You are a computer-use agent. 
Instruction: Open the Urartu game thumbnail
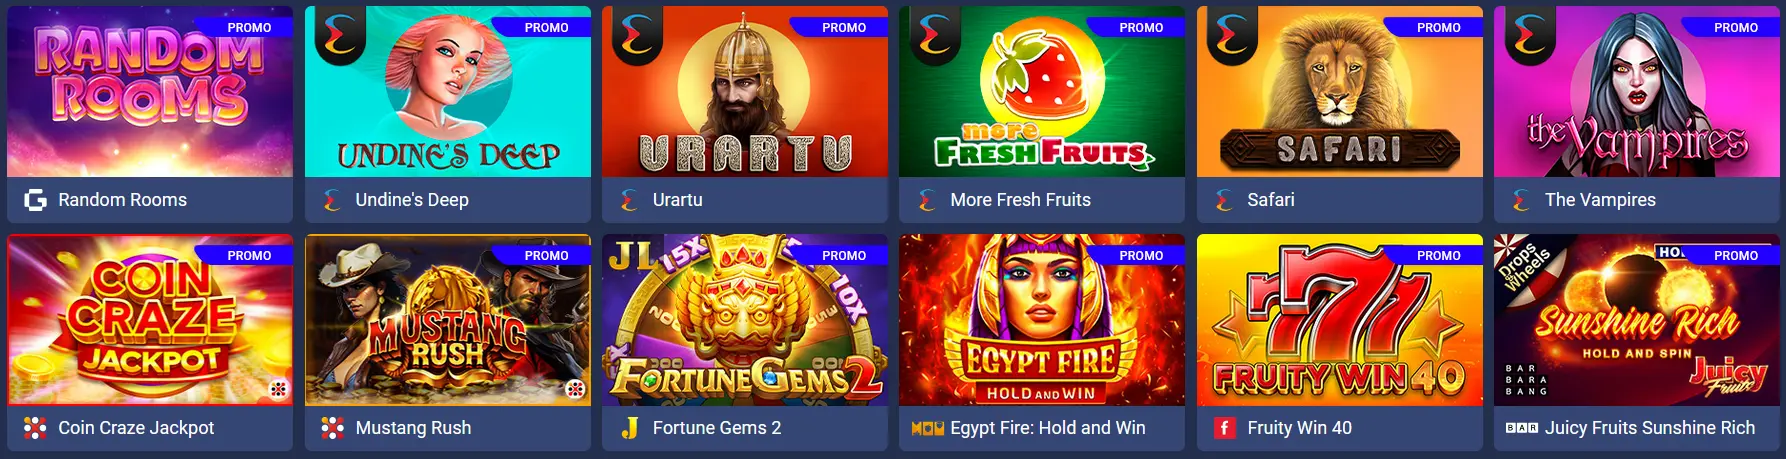click(745, 92)
